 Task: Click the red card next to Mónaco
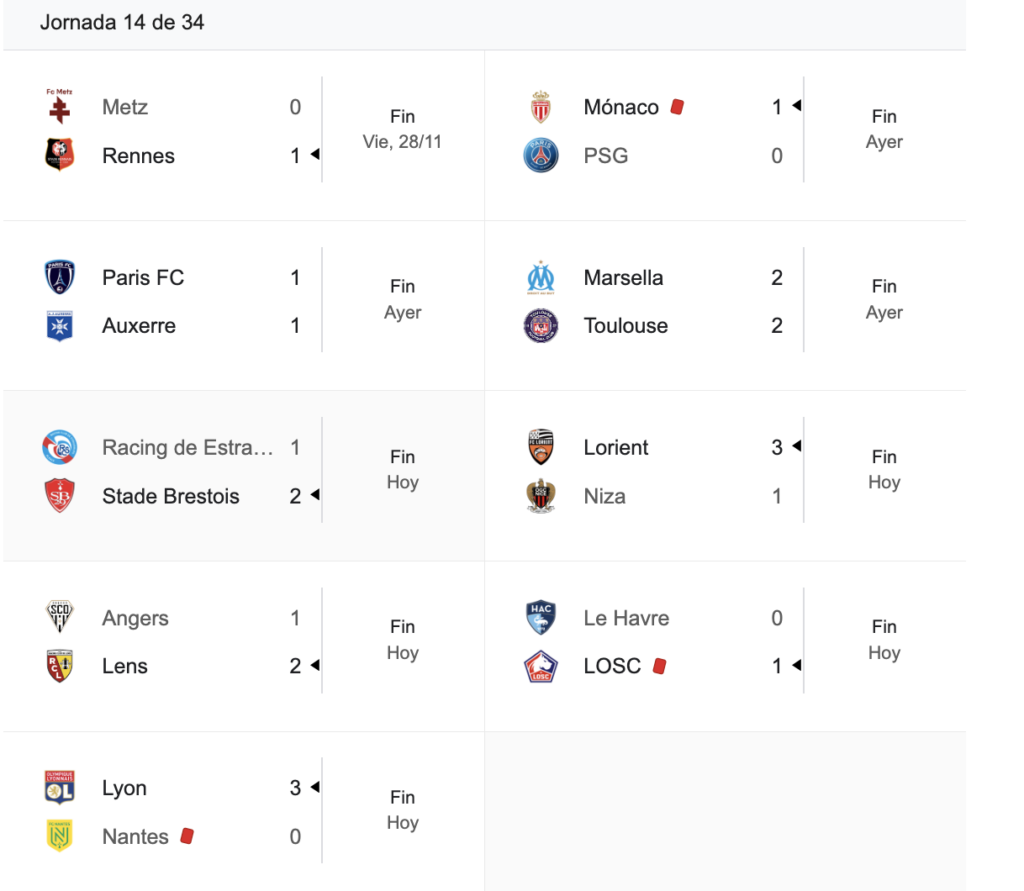coord(677,106)
